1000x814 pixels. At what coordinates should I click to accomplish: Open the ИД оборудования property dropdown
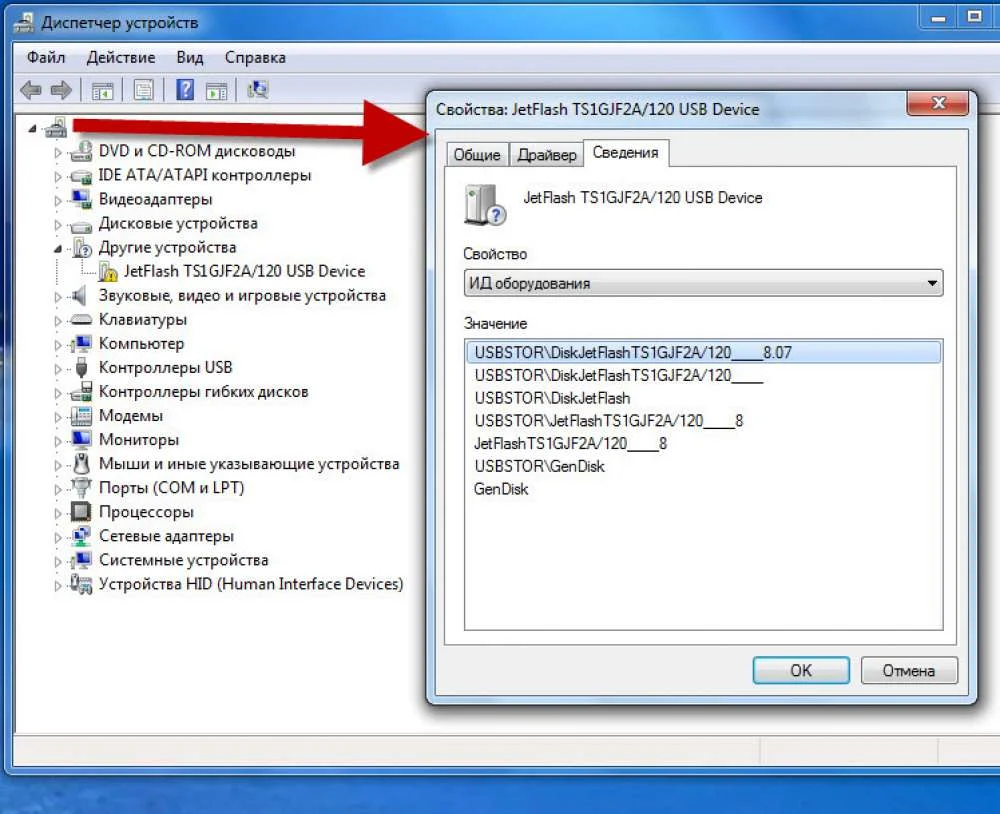coord(703,283)
